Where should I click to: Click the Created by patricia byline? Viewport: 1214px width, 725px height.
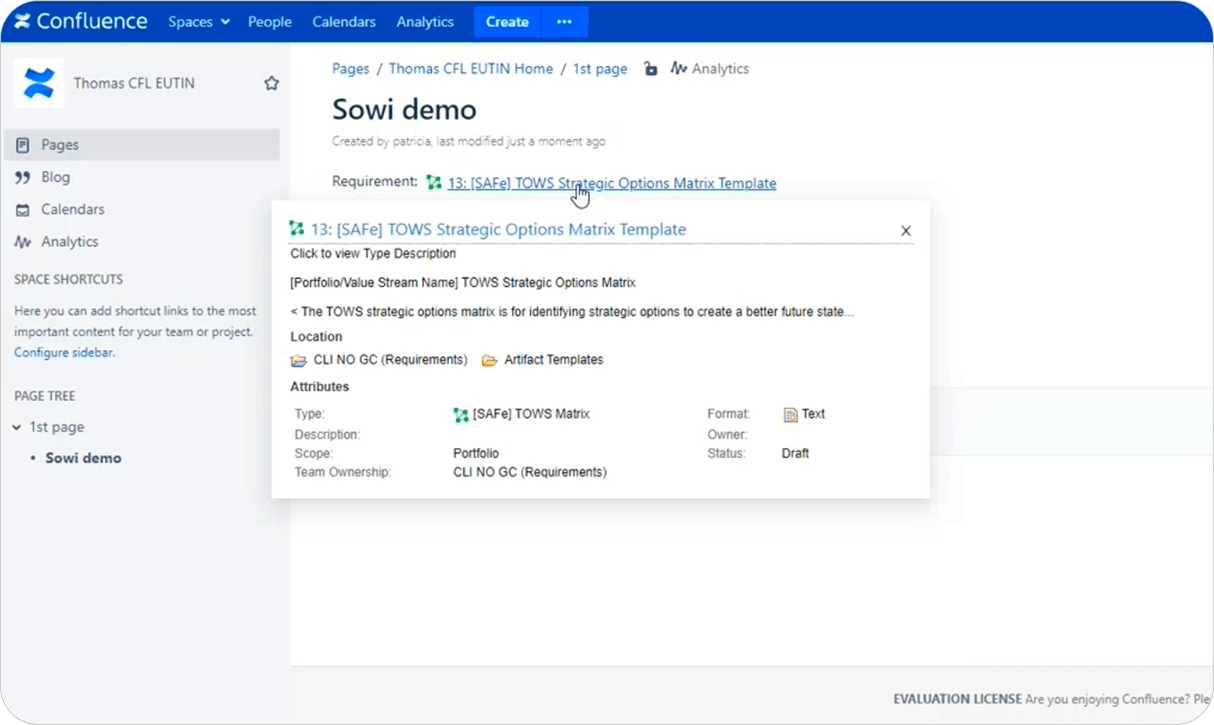click(468, 142)
